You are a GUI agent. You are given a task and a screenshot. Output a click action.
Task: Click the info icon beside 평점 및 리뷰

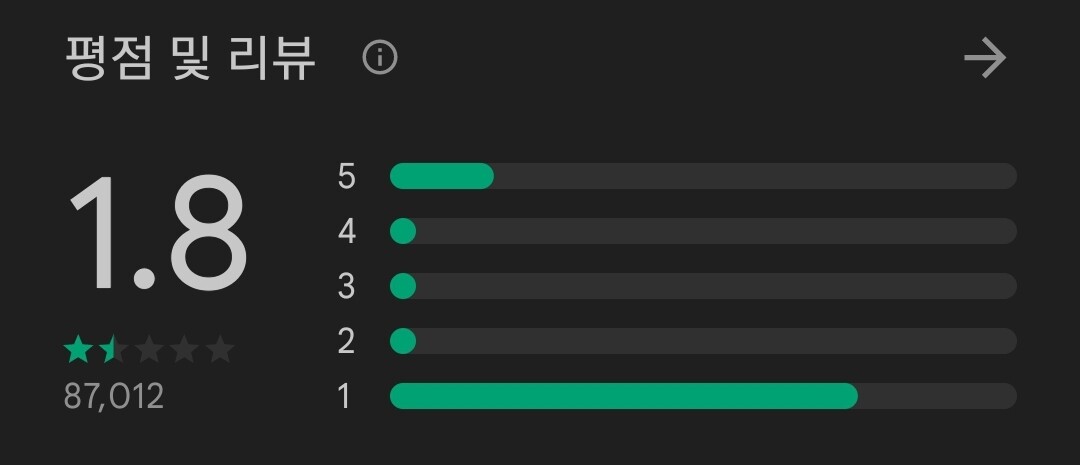tap(380, 58)
